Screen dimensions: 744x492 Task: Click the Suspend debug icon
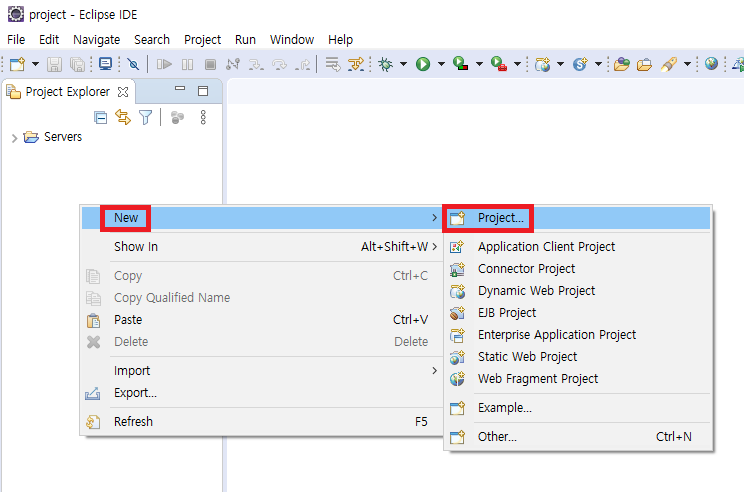187,64
